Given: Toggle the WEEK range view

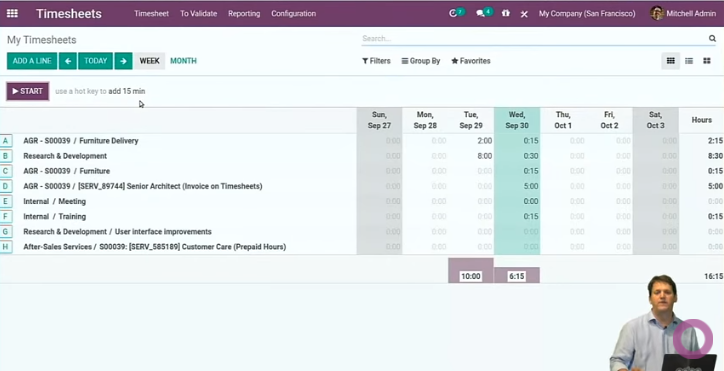Looking at the screenshot, I should tap(150, 61).
